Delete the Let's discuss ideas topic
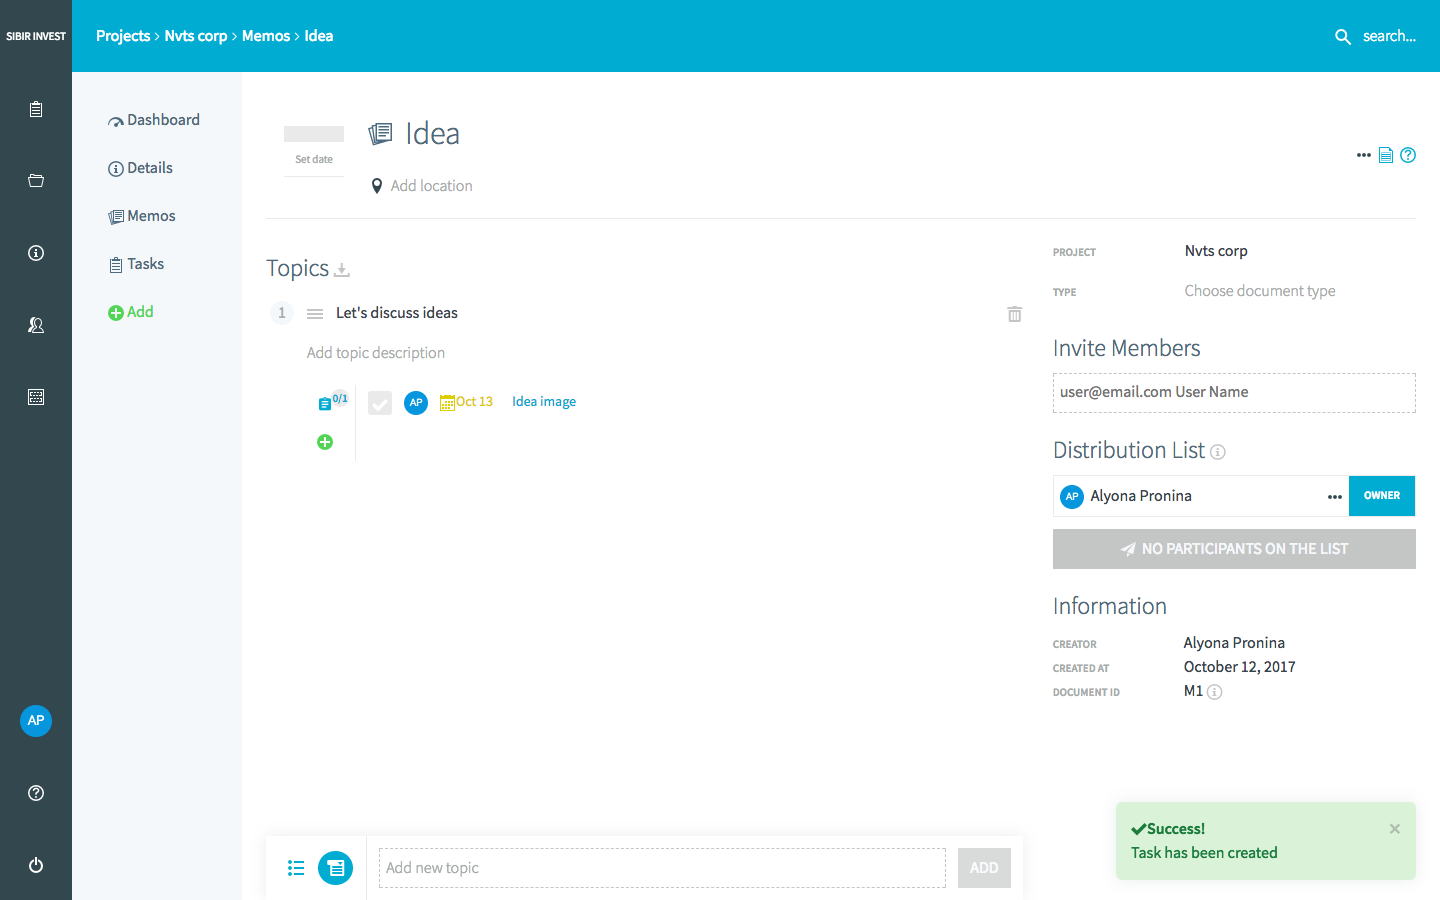This screenshot has width=1440, height=900. point(1015,314)
